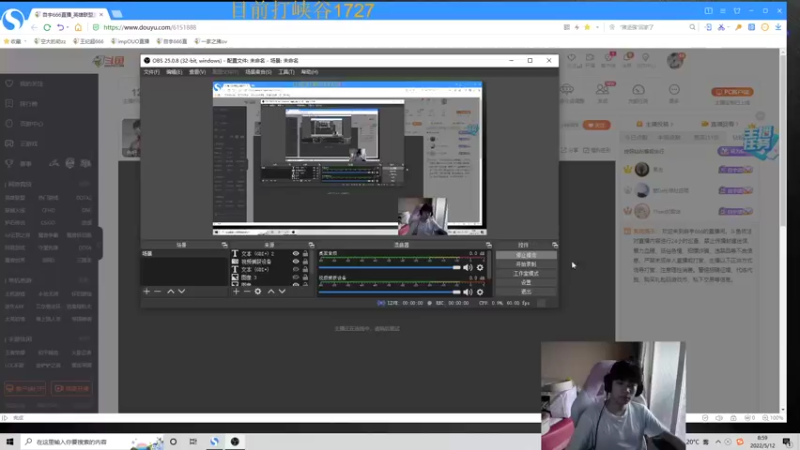Open the scissors tool dropdown arrow
The width and height of the screenshot is (800, 450).
pyautogui.click(x=728, y=27)
